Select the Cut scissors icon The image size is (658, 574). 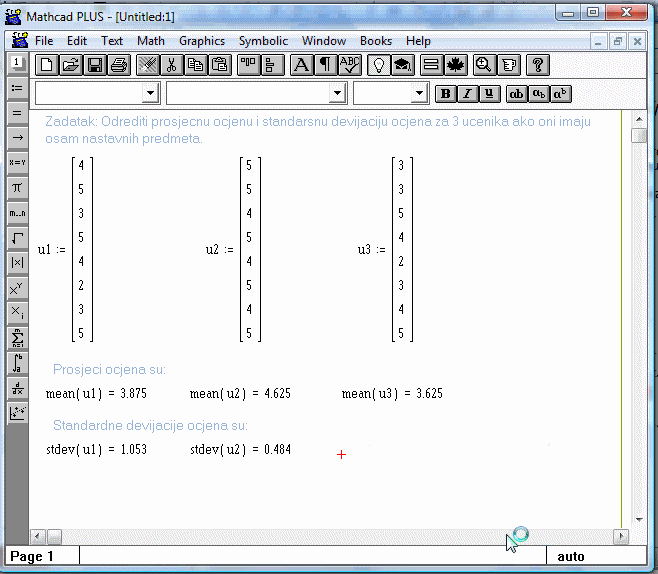(x=171, y=65)
